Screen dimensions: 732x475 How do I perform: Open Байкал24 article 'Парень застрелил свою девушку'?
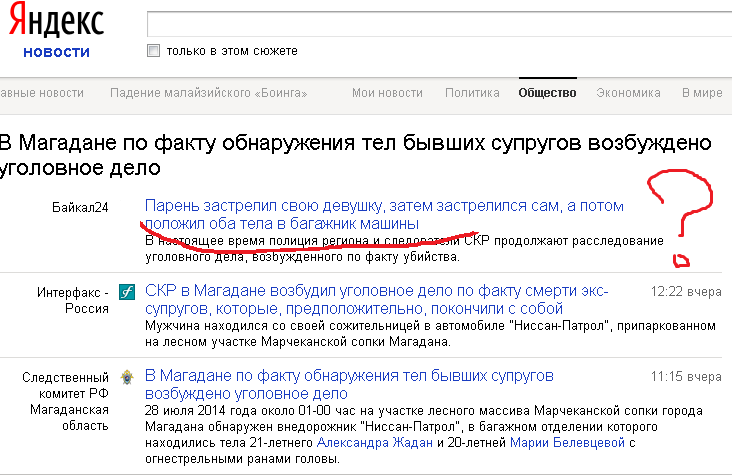point(384,215)
